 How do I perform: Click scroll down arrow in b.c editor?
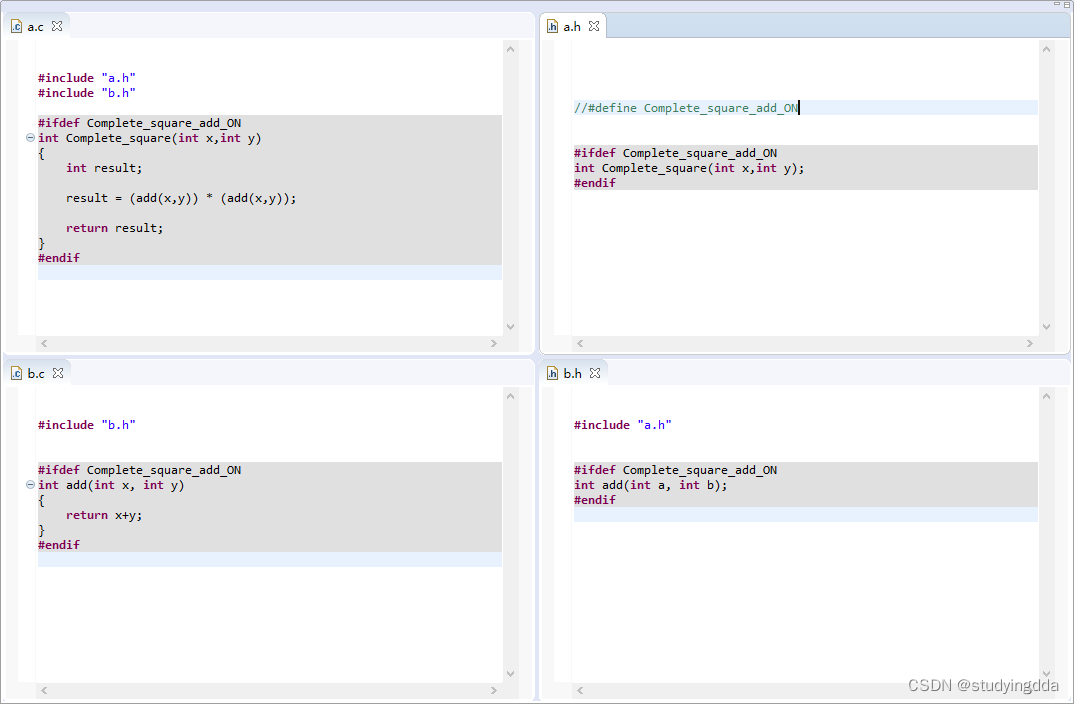tap(510, 674)
